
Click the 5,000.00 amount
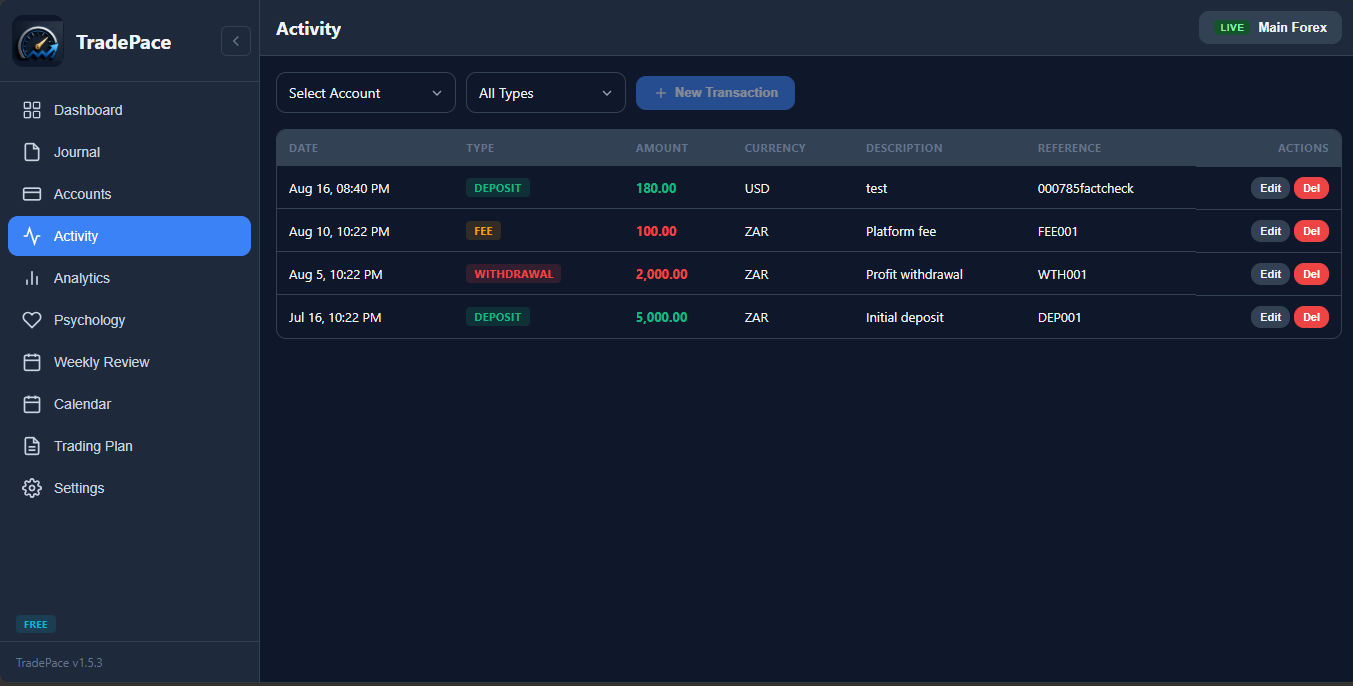pyautogui.click(x=661, y=317)
